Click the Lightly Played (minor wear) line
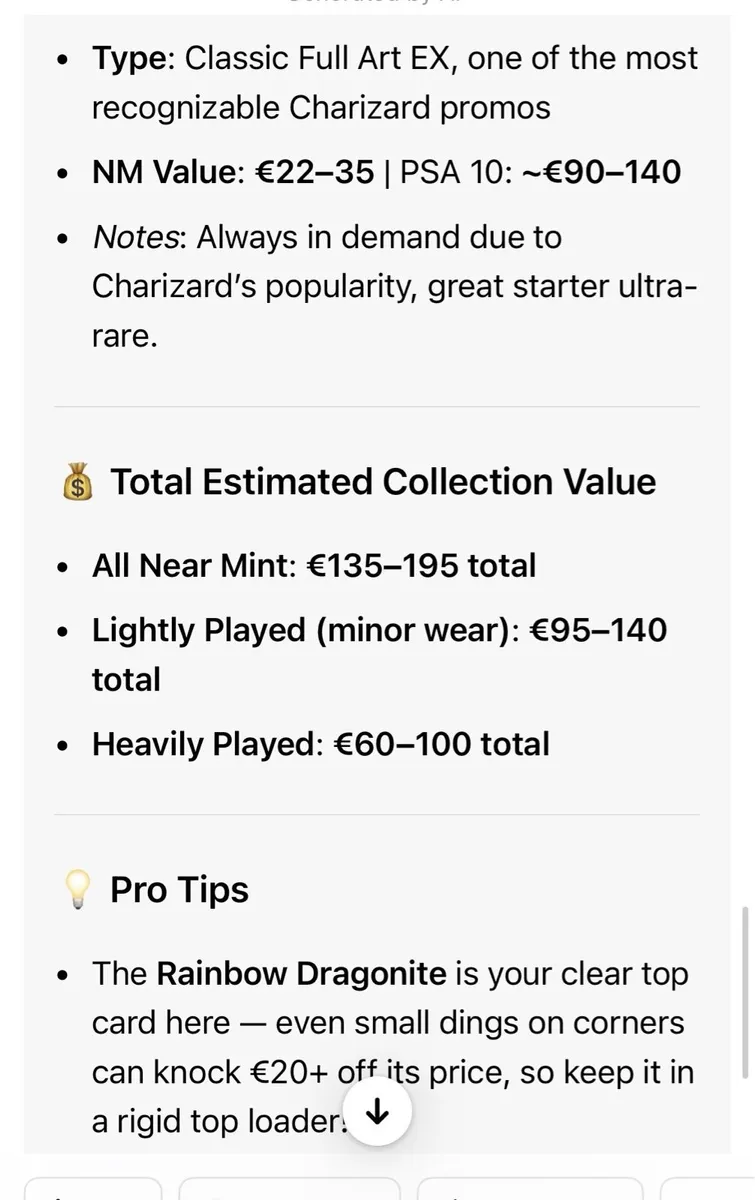Image resolution: width=755 pixels, height=1200 pixels. point(379,655)
